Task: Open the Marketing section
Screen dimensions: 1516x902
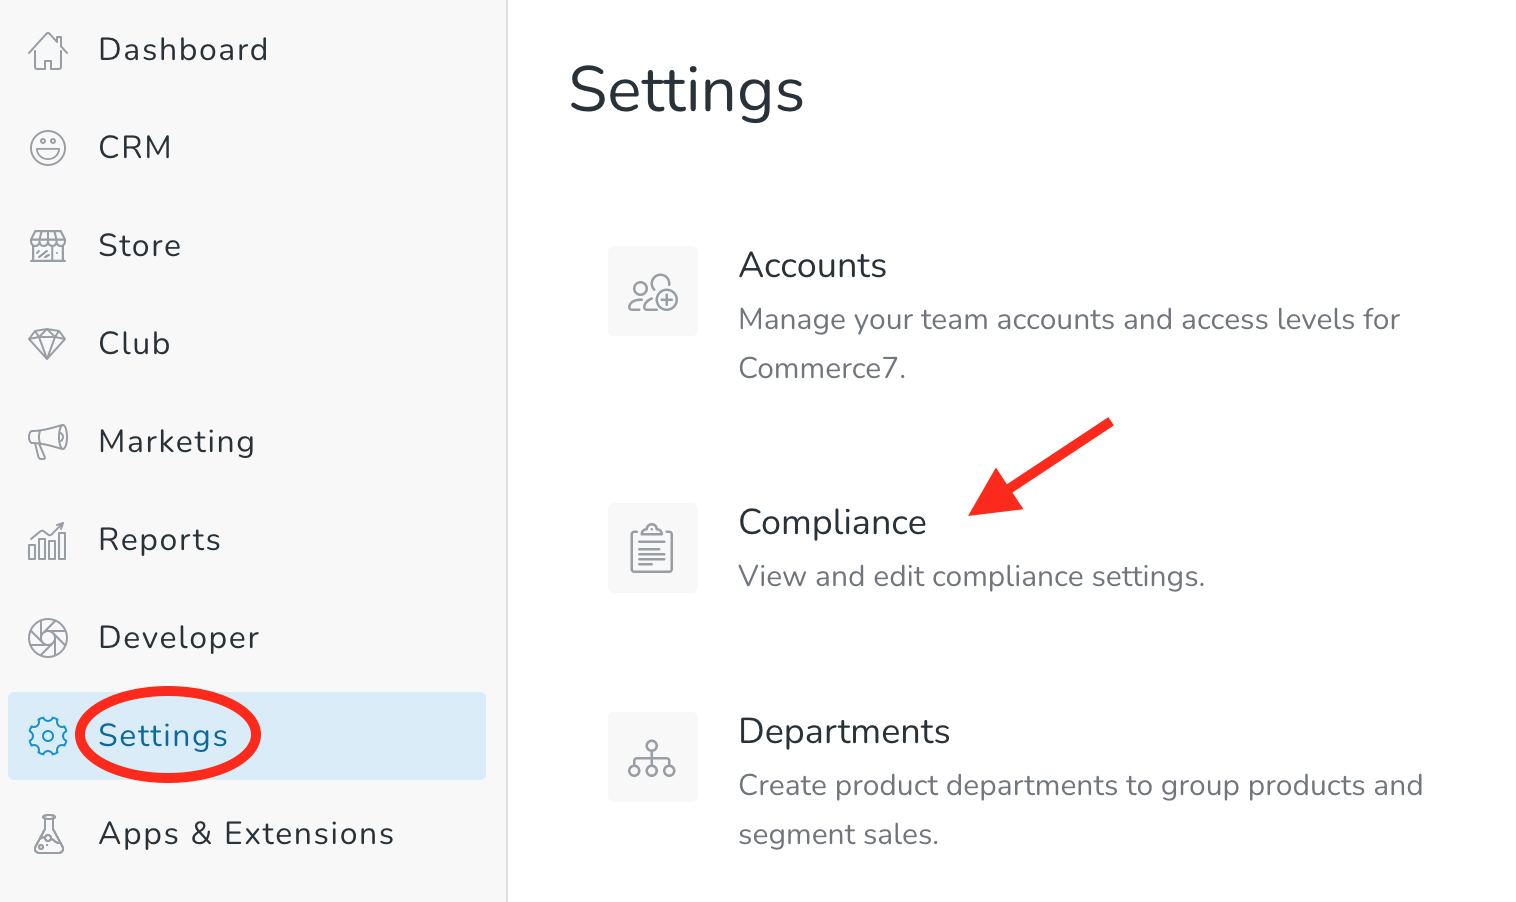Action: [x=176, y=441]
